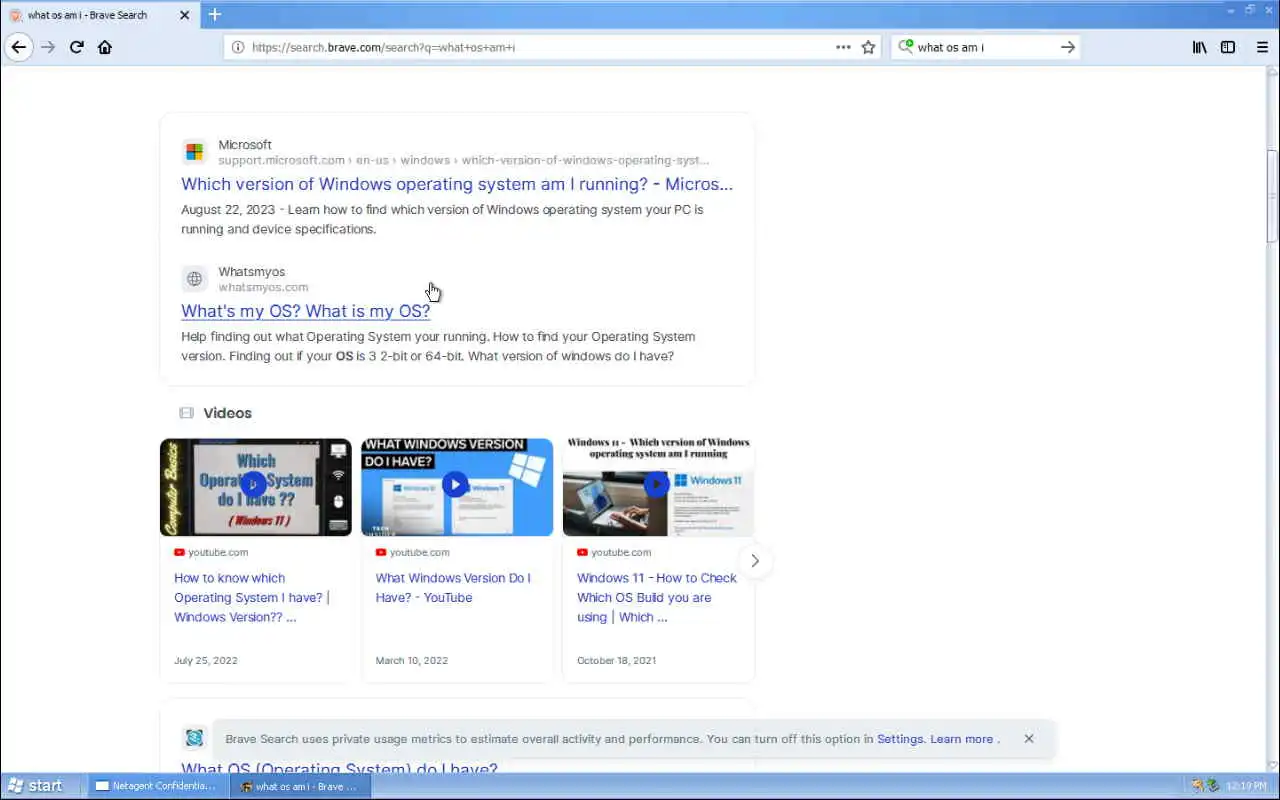Play the Windows 11 OS Build video

(x=656, y=485)
